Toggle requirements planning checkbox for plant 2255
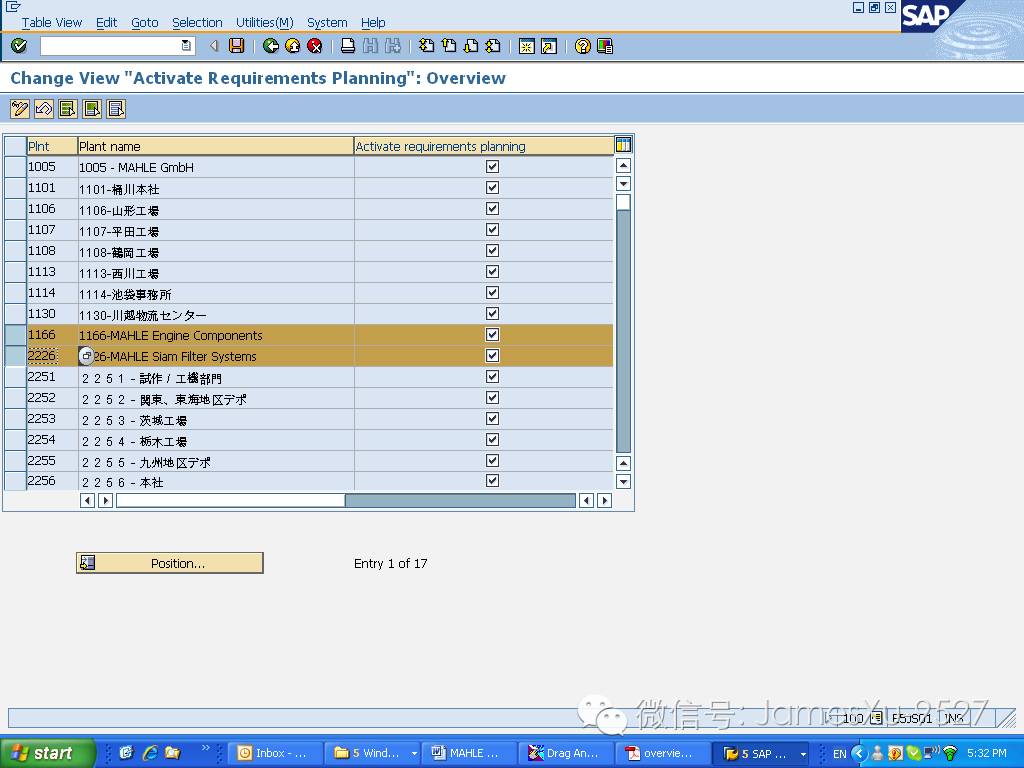This screenshot has width=1024, height=768. 492,460
